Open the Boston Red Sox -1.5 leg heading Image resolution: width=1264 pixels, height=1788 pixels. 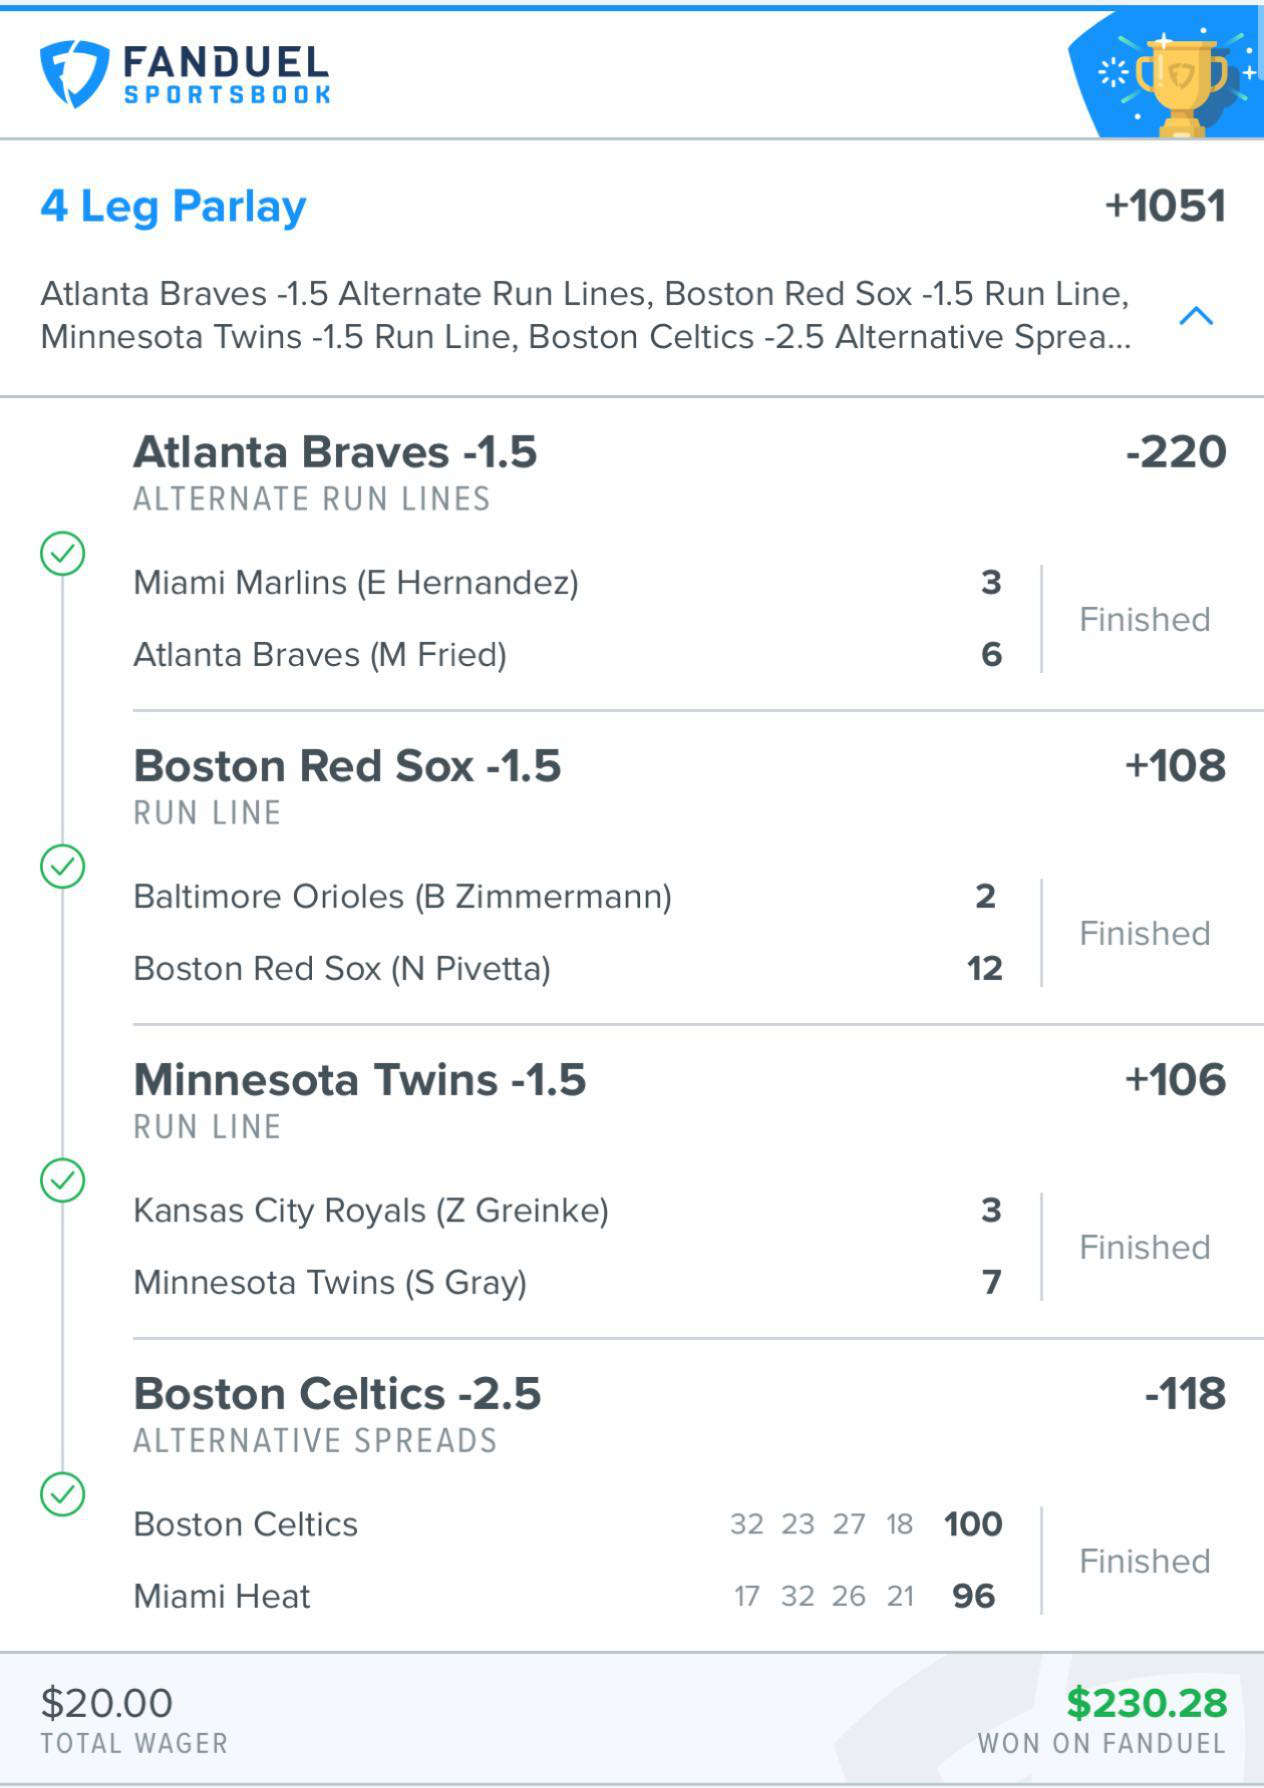(x=347, y=766)
